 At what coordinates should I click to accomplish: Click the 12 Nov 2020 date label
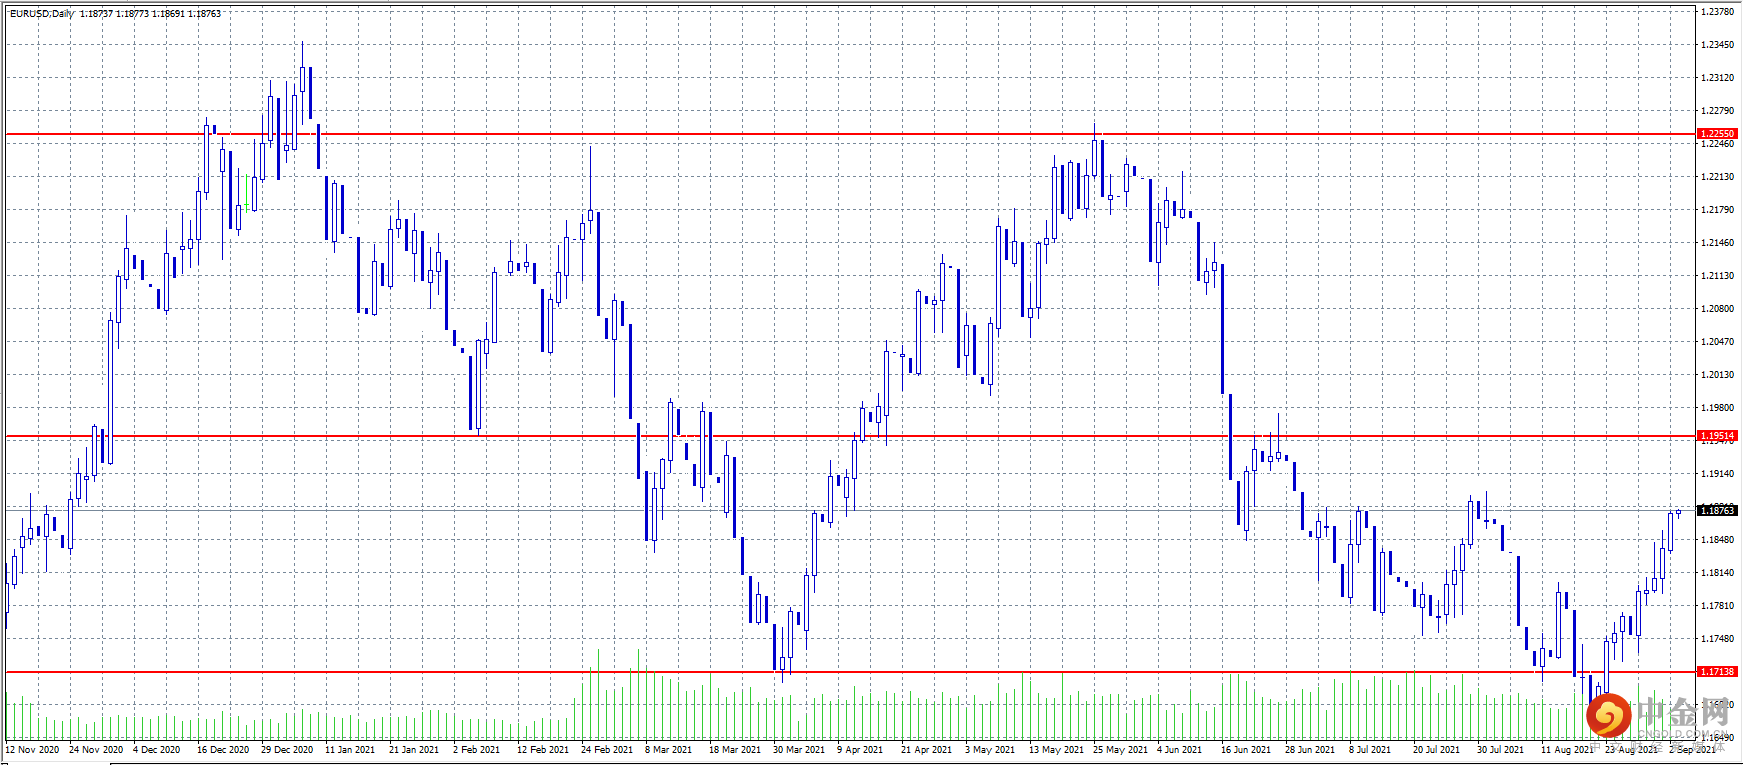33,750
